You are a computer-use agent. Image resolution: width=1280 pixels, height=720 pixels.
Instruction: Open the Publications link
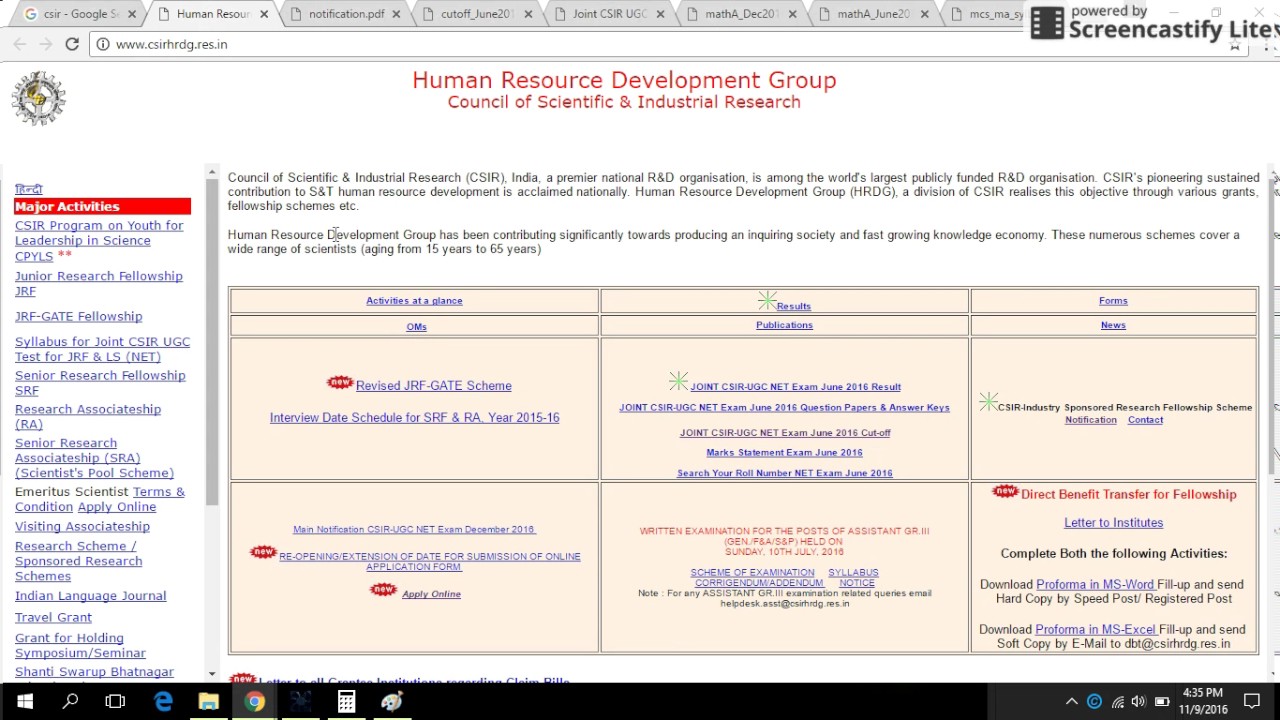tap(784, 325)
